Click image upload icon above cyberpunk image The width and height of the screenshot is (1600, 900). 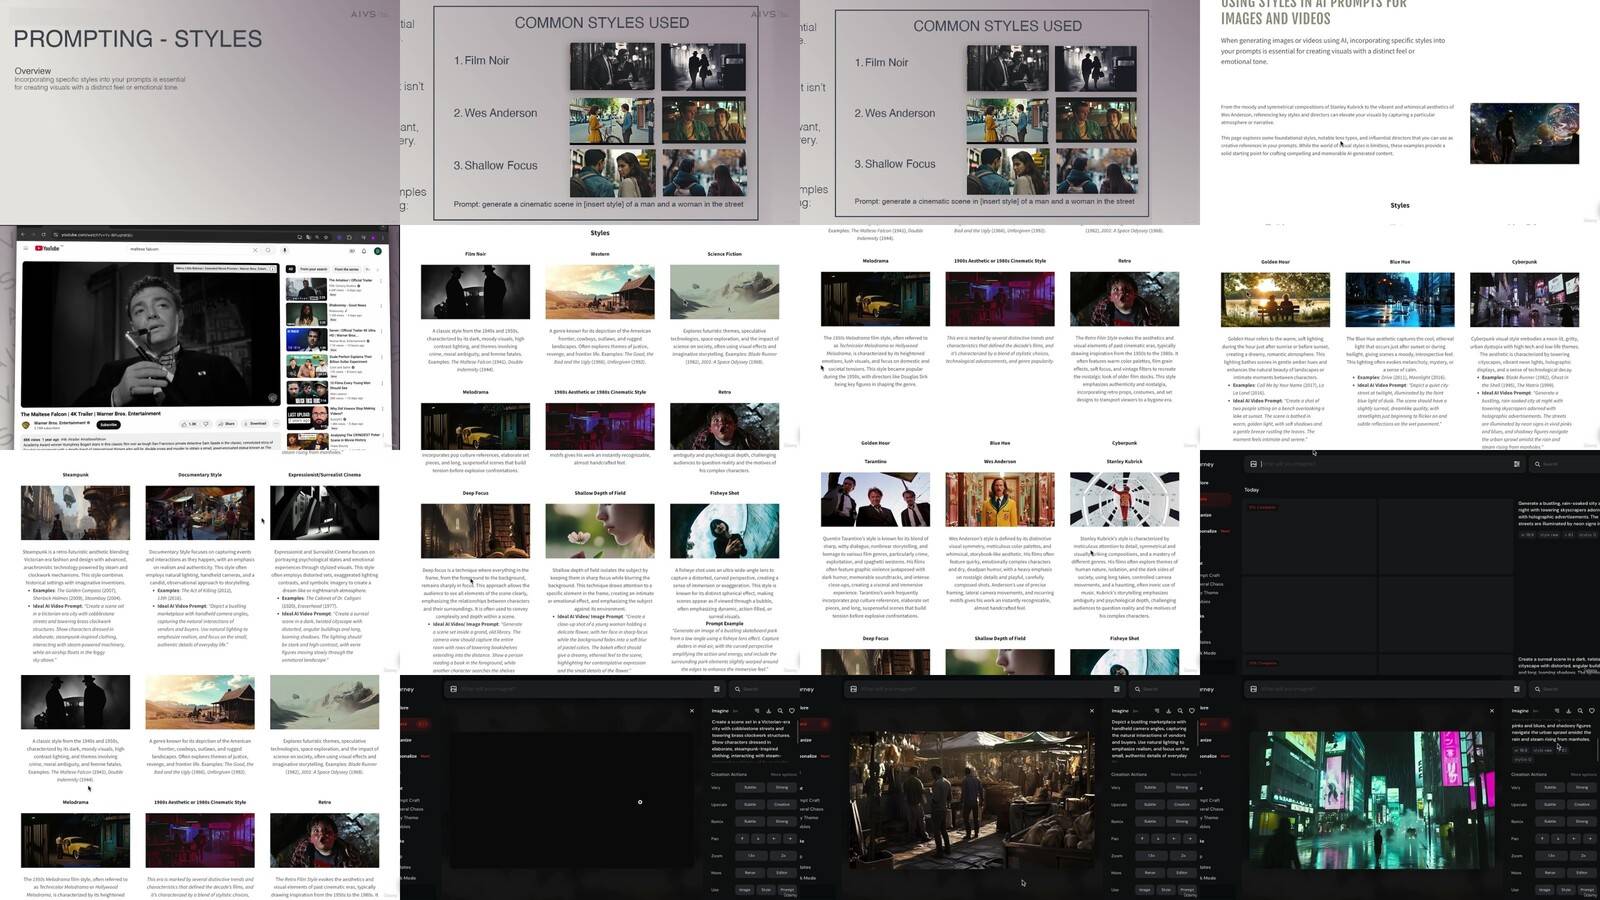(1253, 689)
